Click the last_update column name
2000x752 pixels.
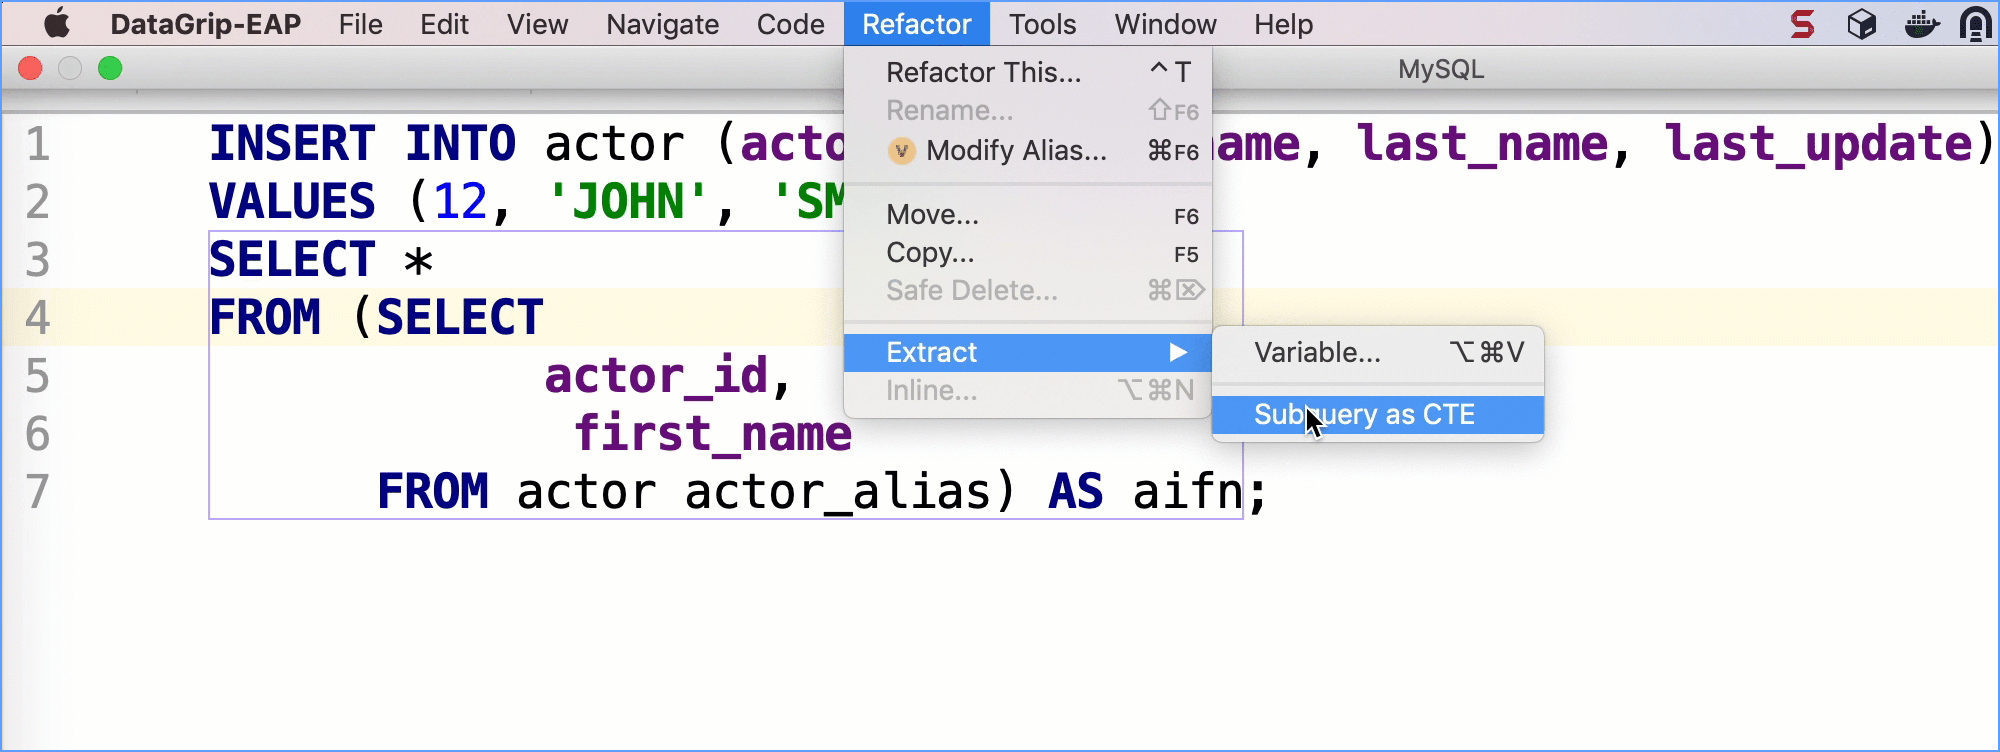[1818, 144]
